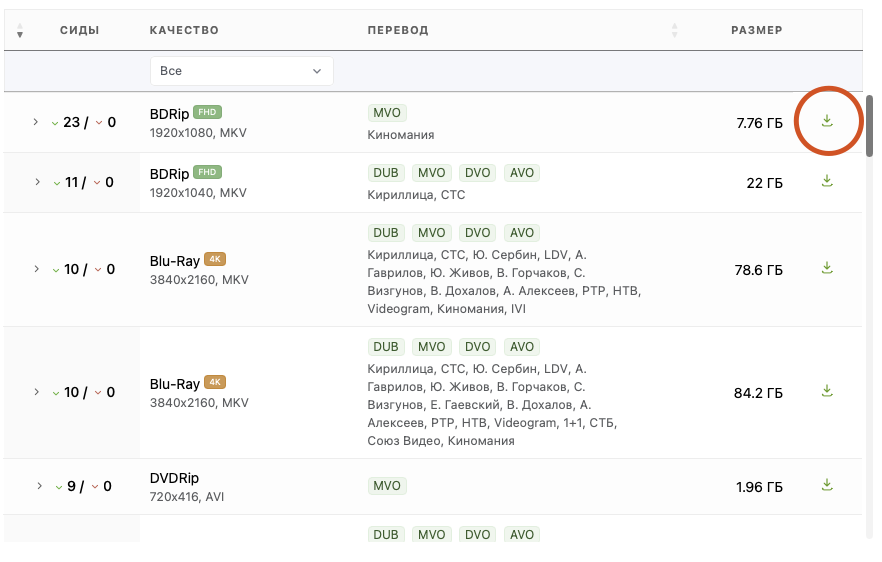Sort by the first column arrows
882x562 pixels.
(x=20, y=30)
